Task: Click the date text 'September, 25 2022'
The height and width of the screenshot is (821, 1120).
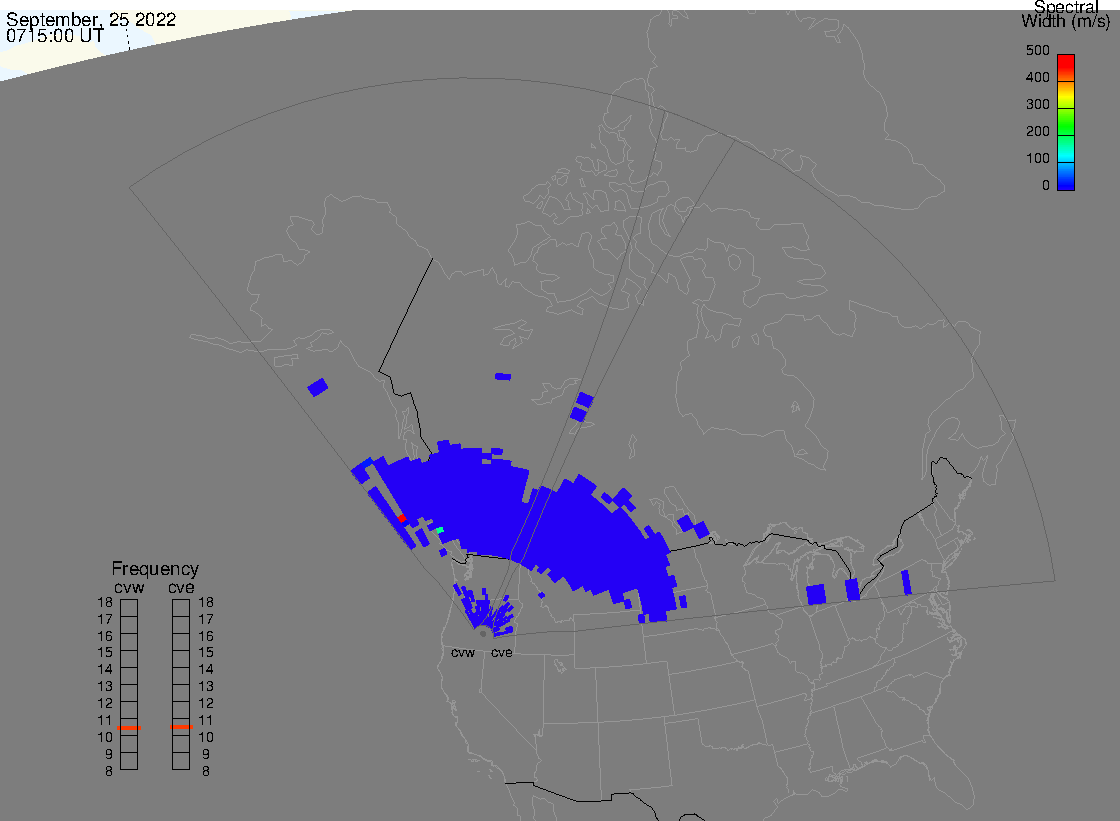Action: 91,19
